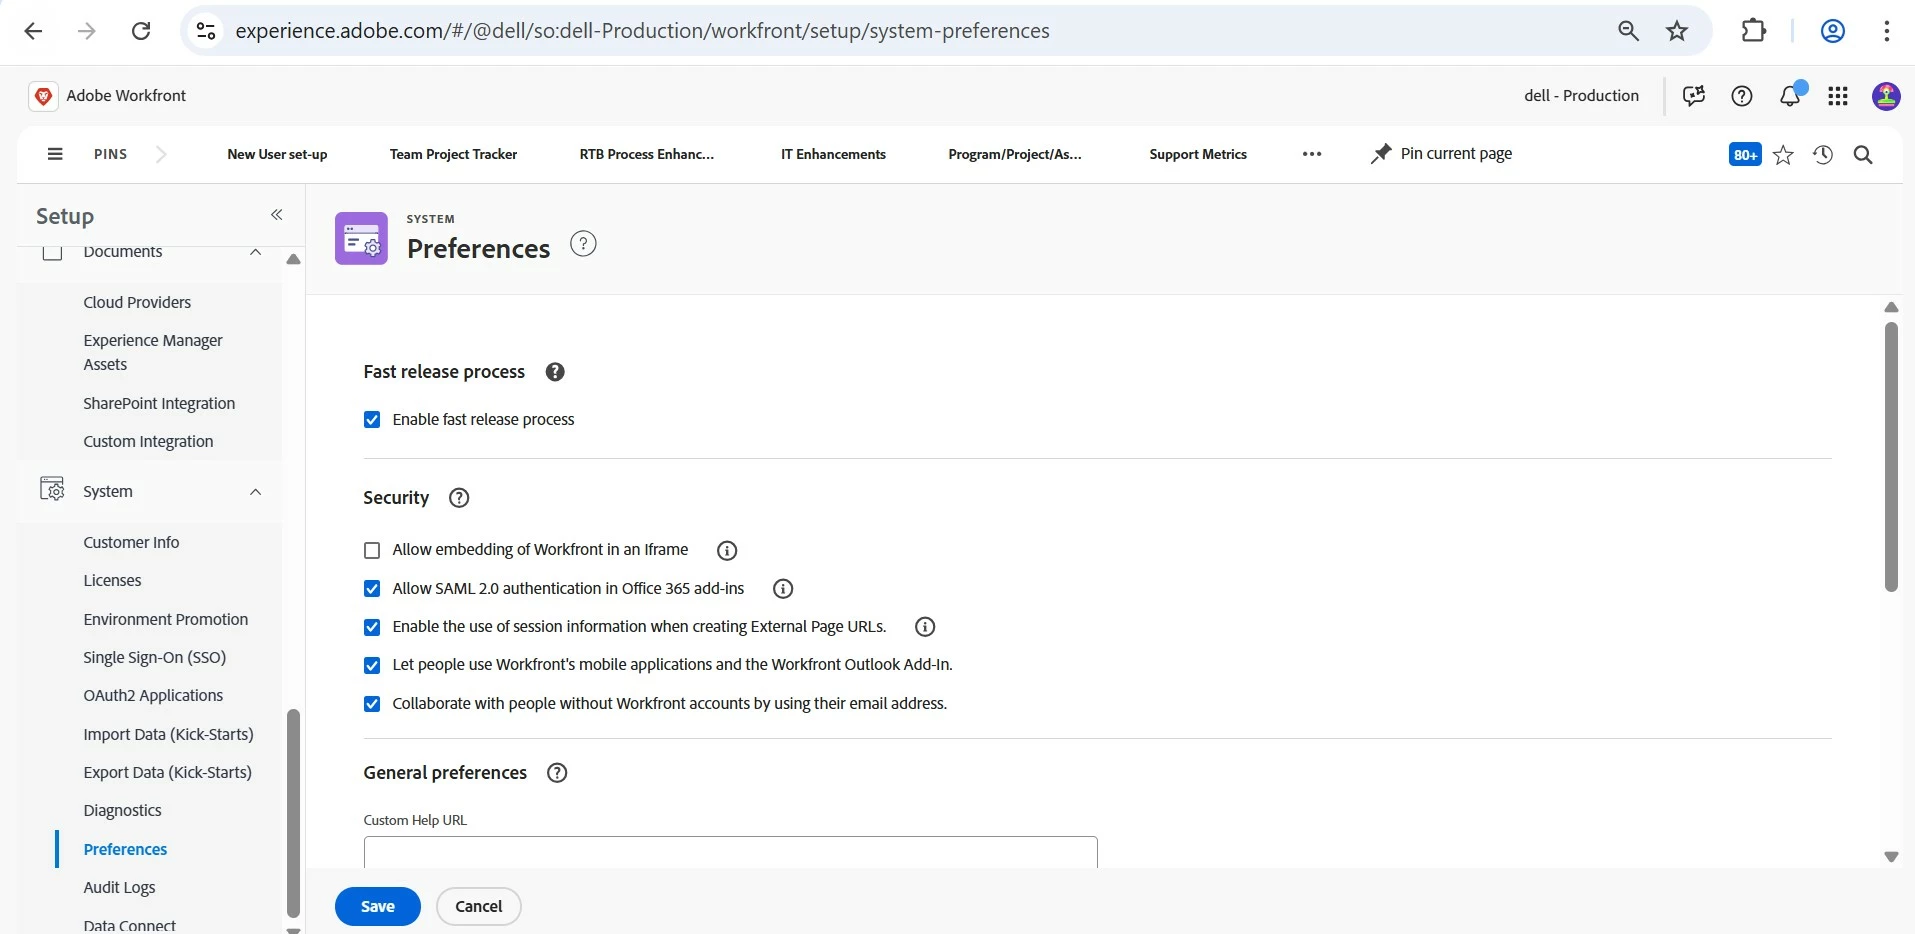The image size is (1915, 934).
Task: Open SharePoint Integration settings
Action: point(159,404)
